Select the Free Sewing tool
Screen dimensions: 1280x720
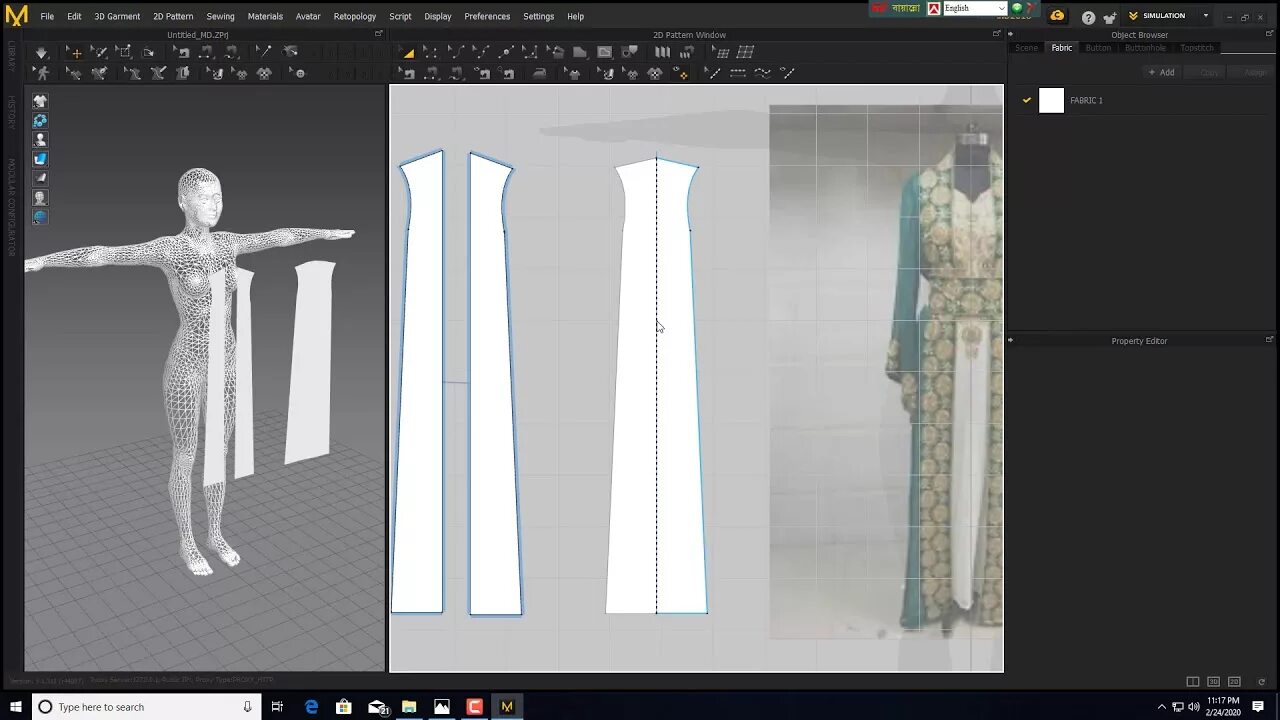457,71
